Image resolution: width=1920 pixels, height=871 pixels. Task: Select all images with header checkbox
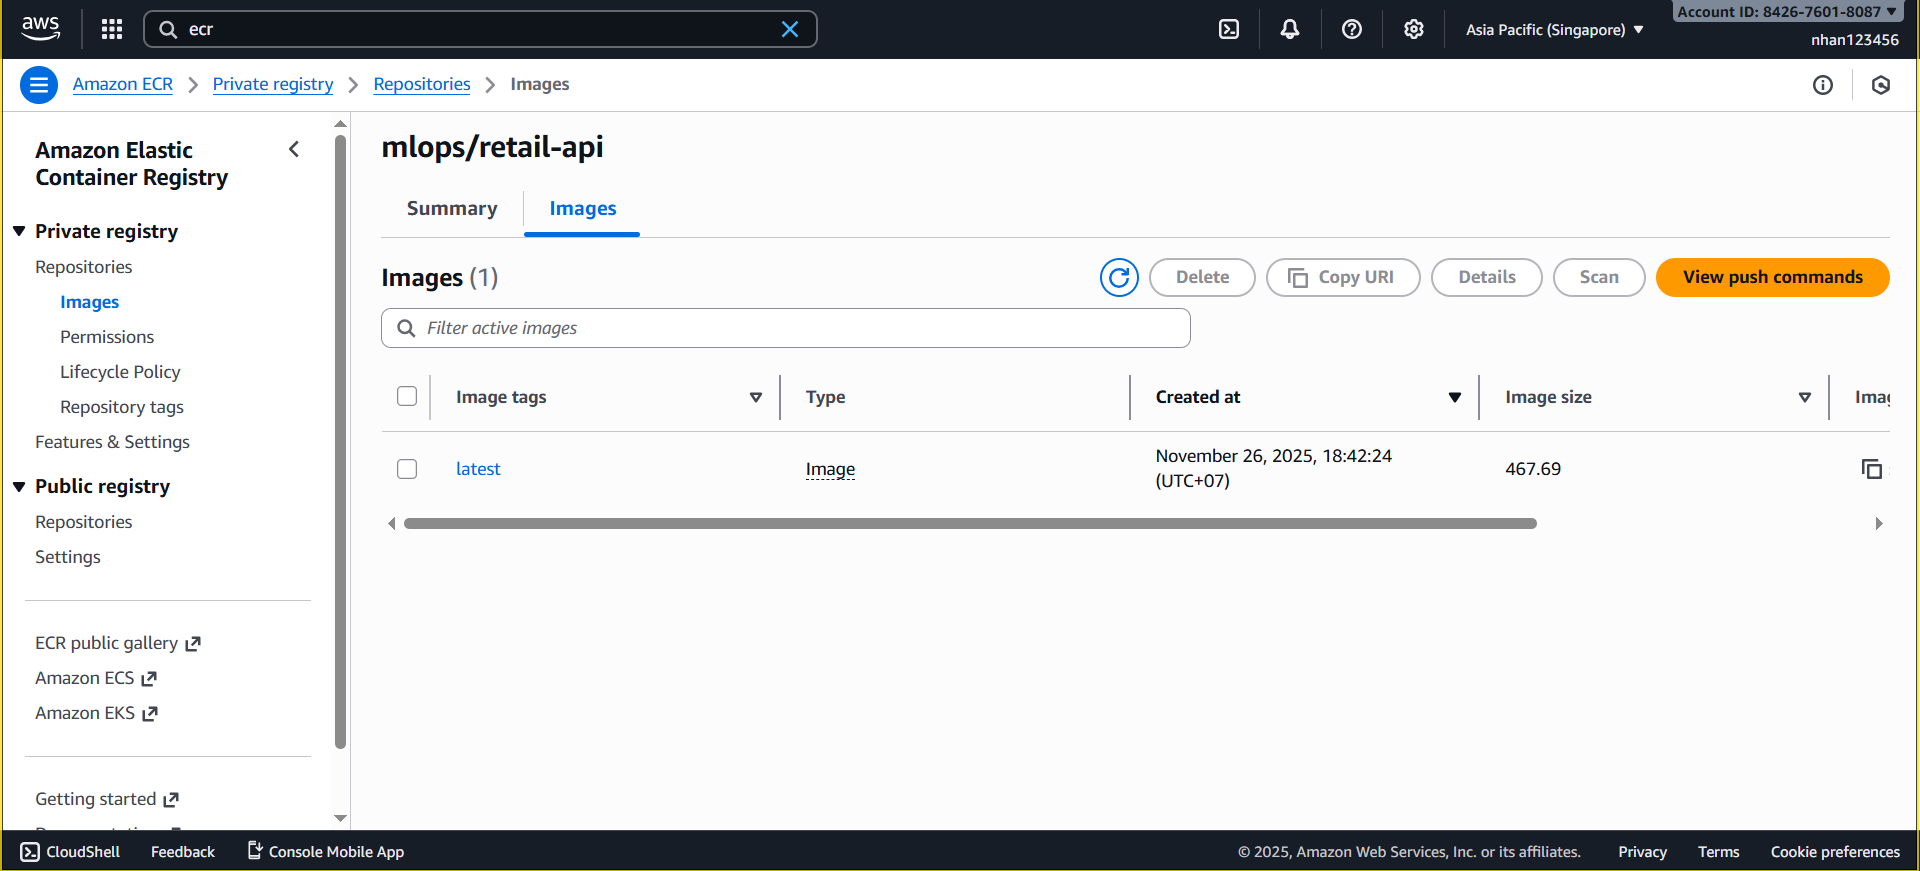point(407,396)
